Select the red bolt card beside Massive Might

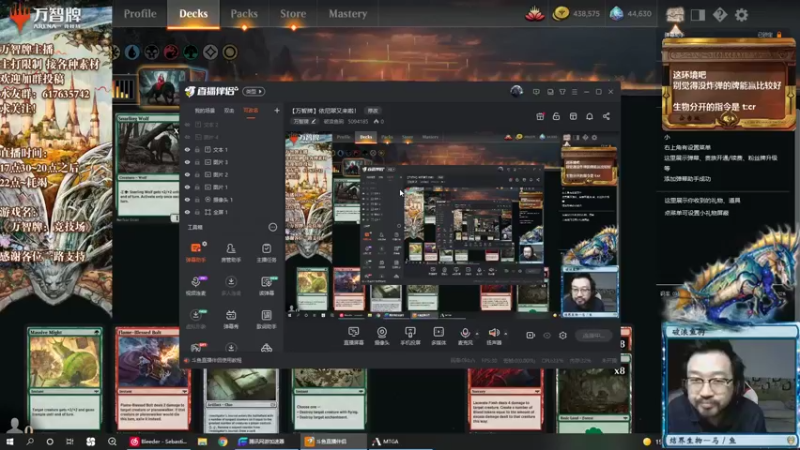click(x=153, y=378)
